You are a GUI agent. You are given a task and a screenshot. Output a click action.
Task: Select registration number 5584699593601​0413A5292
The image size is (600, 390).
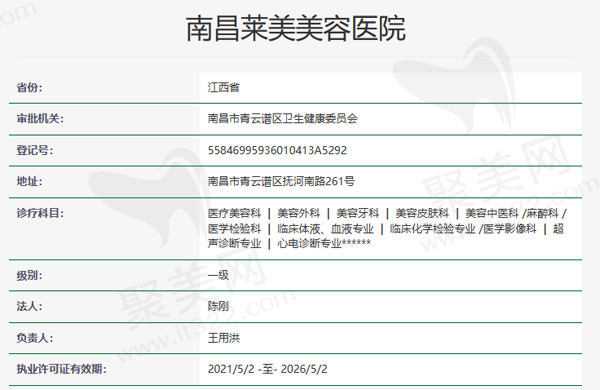(x=277, y=150)
